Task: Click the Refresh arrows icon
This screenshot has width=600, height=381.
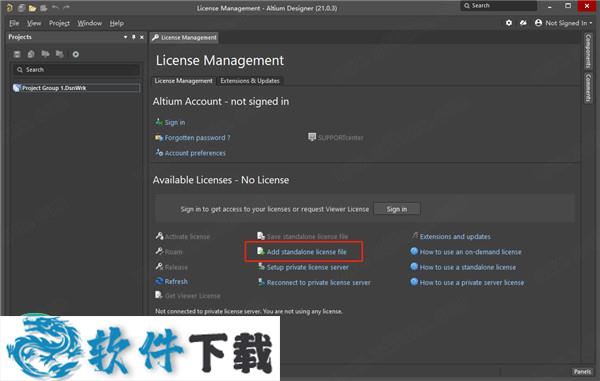Action: (x=159, y=281)
